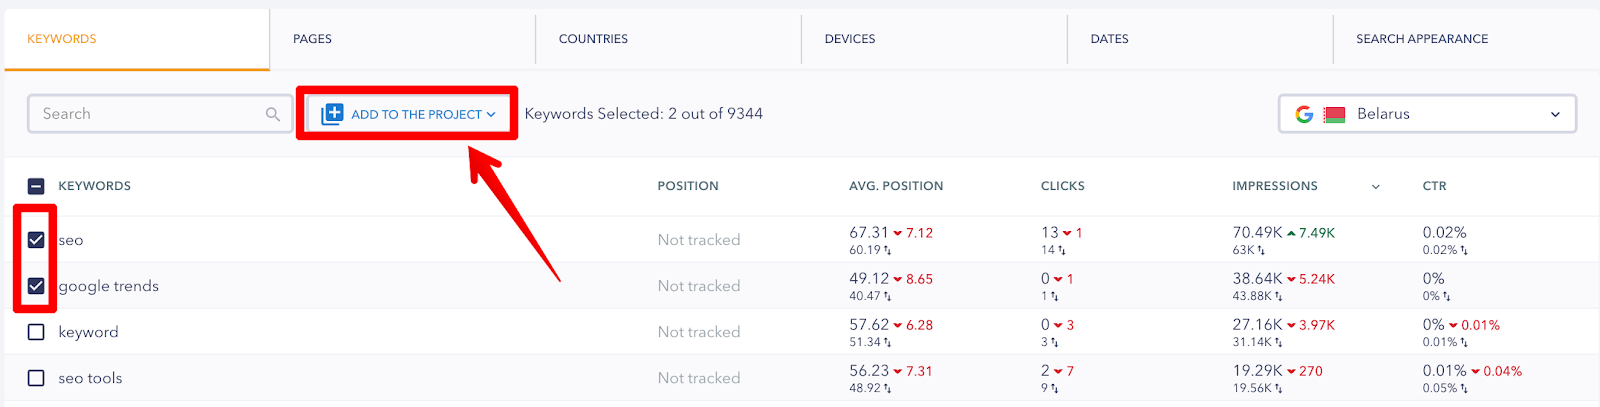Screen dimensions: 1600x407
Task: Click the magnifier icon in the Search field
Action: click(272, 114)
